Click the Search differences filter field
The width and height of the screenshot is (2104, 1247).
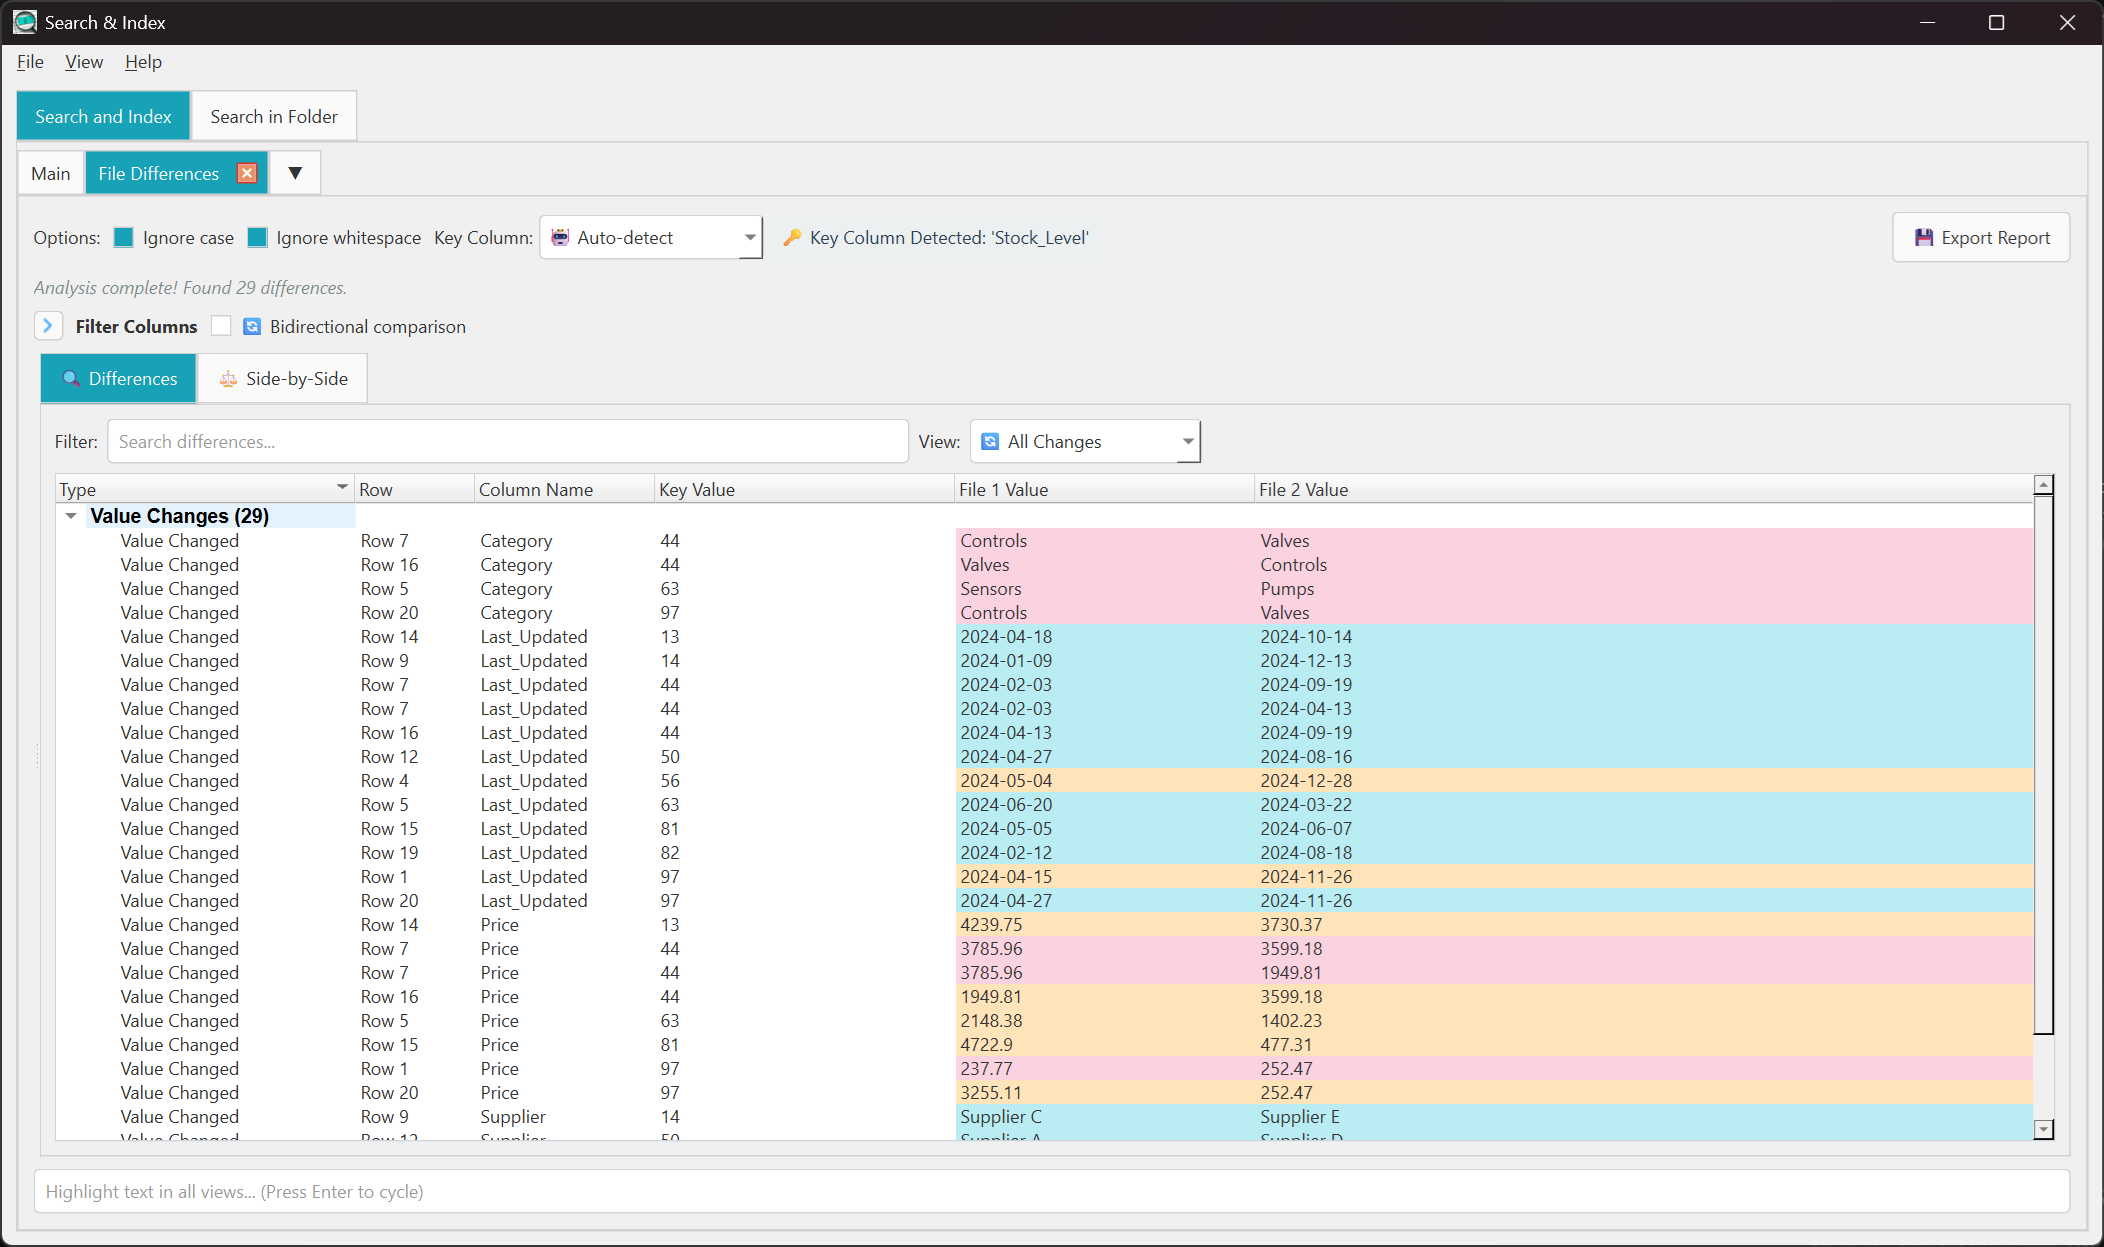pos(507,442)
